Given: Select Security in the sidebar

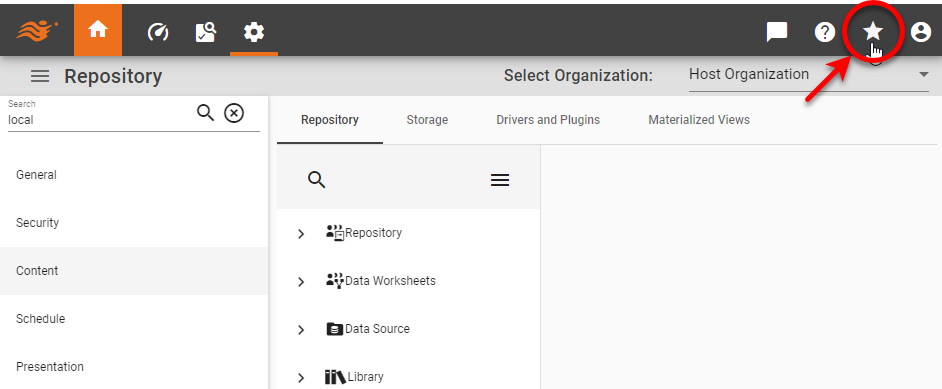Looking at the screenshot, I should pyautogui.click(x=133, y=223).
